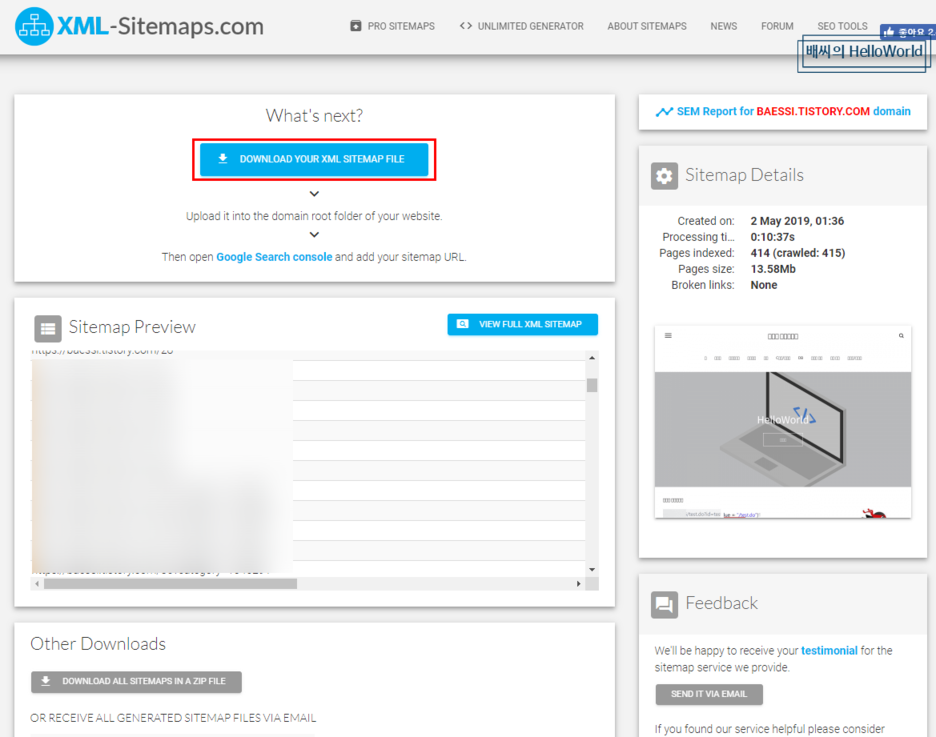Click the XML-Sitemaps.com site title text

coord(160,26)
